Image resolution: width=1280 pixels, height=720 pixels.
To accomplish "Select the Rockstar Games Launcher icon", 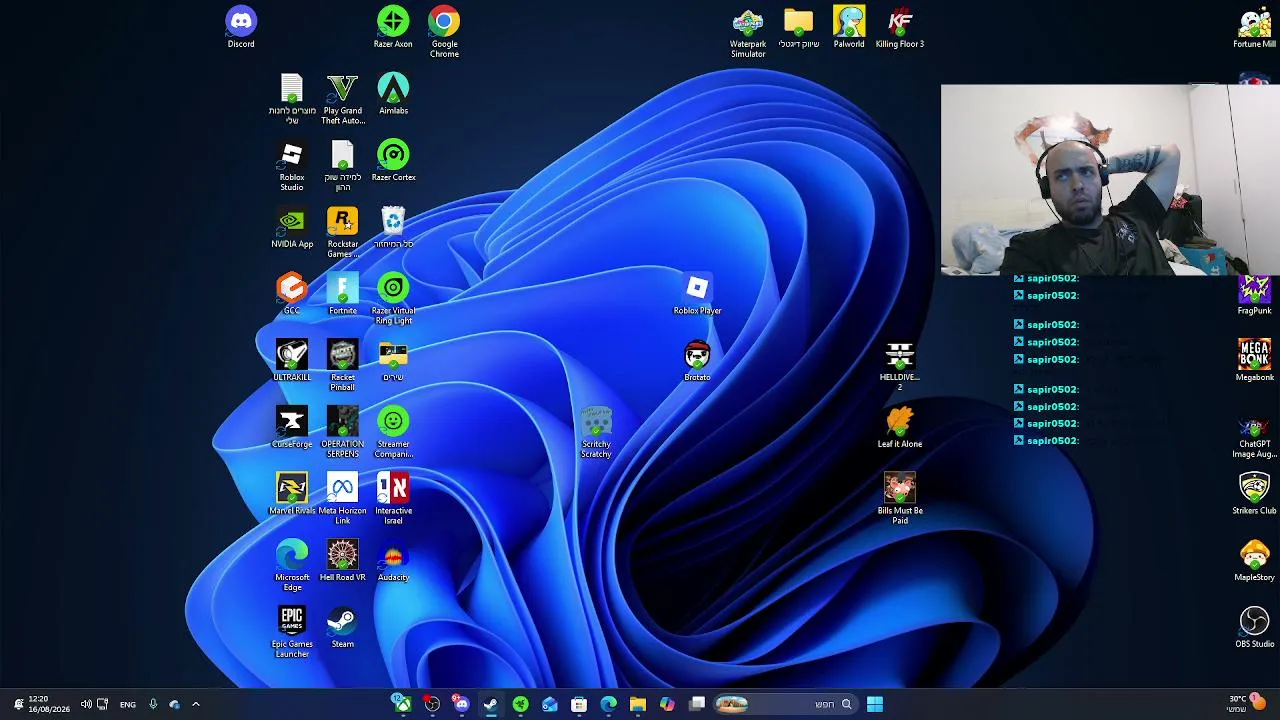I will tap(342, 233).
